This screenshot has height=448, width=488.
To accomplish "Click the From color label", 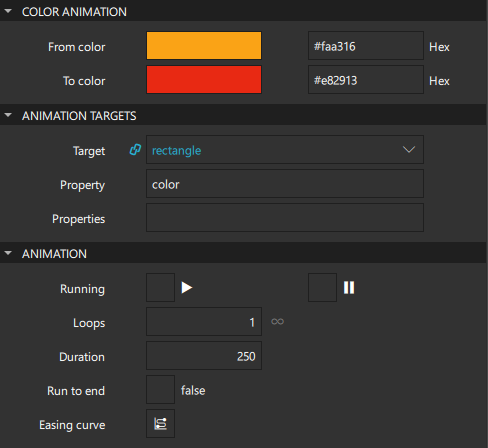I will point(76,47).
